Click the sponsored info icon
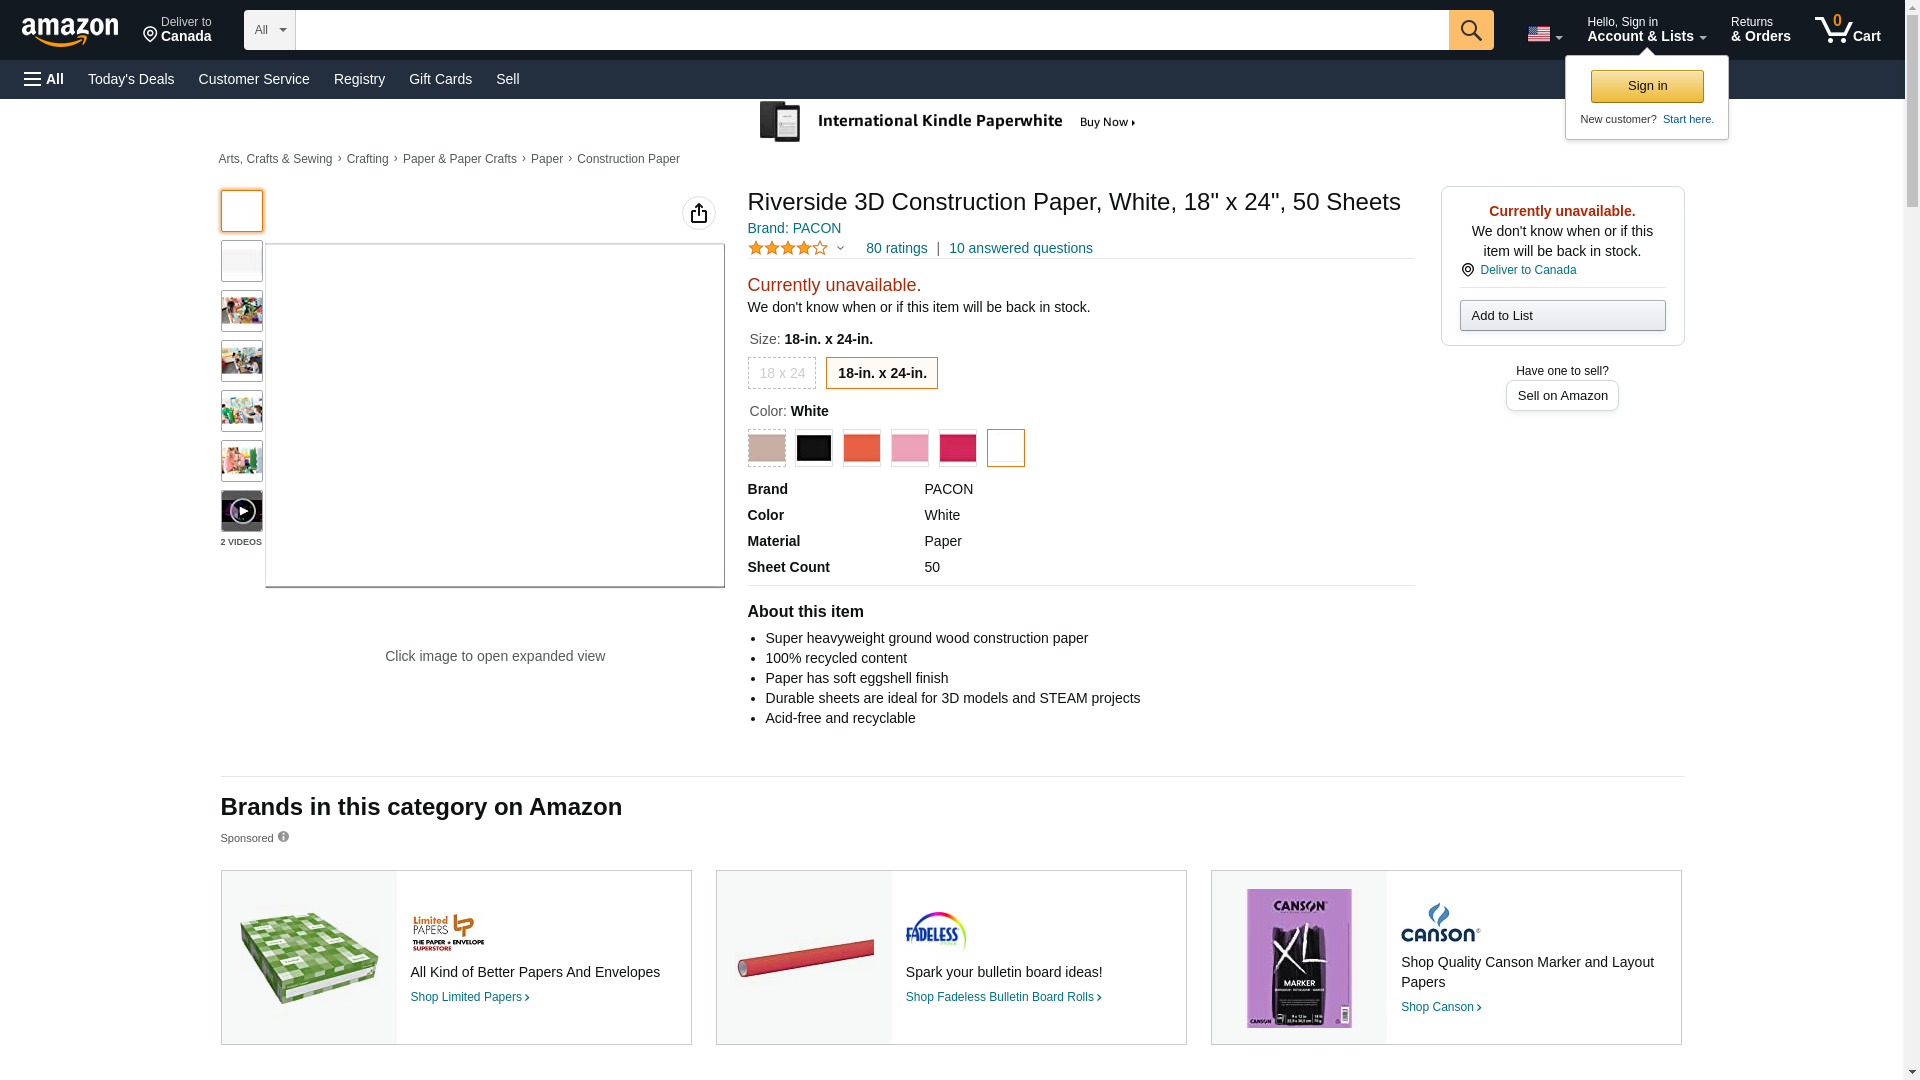The image size is (1920, 1080). pos(283,837)
